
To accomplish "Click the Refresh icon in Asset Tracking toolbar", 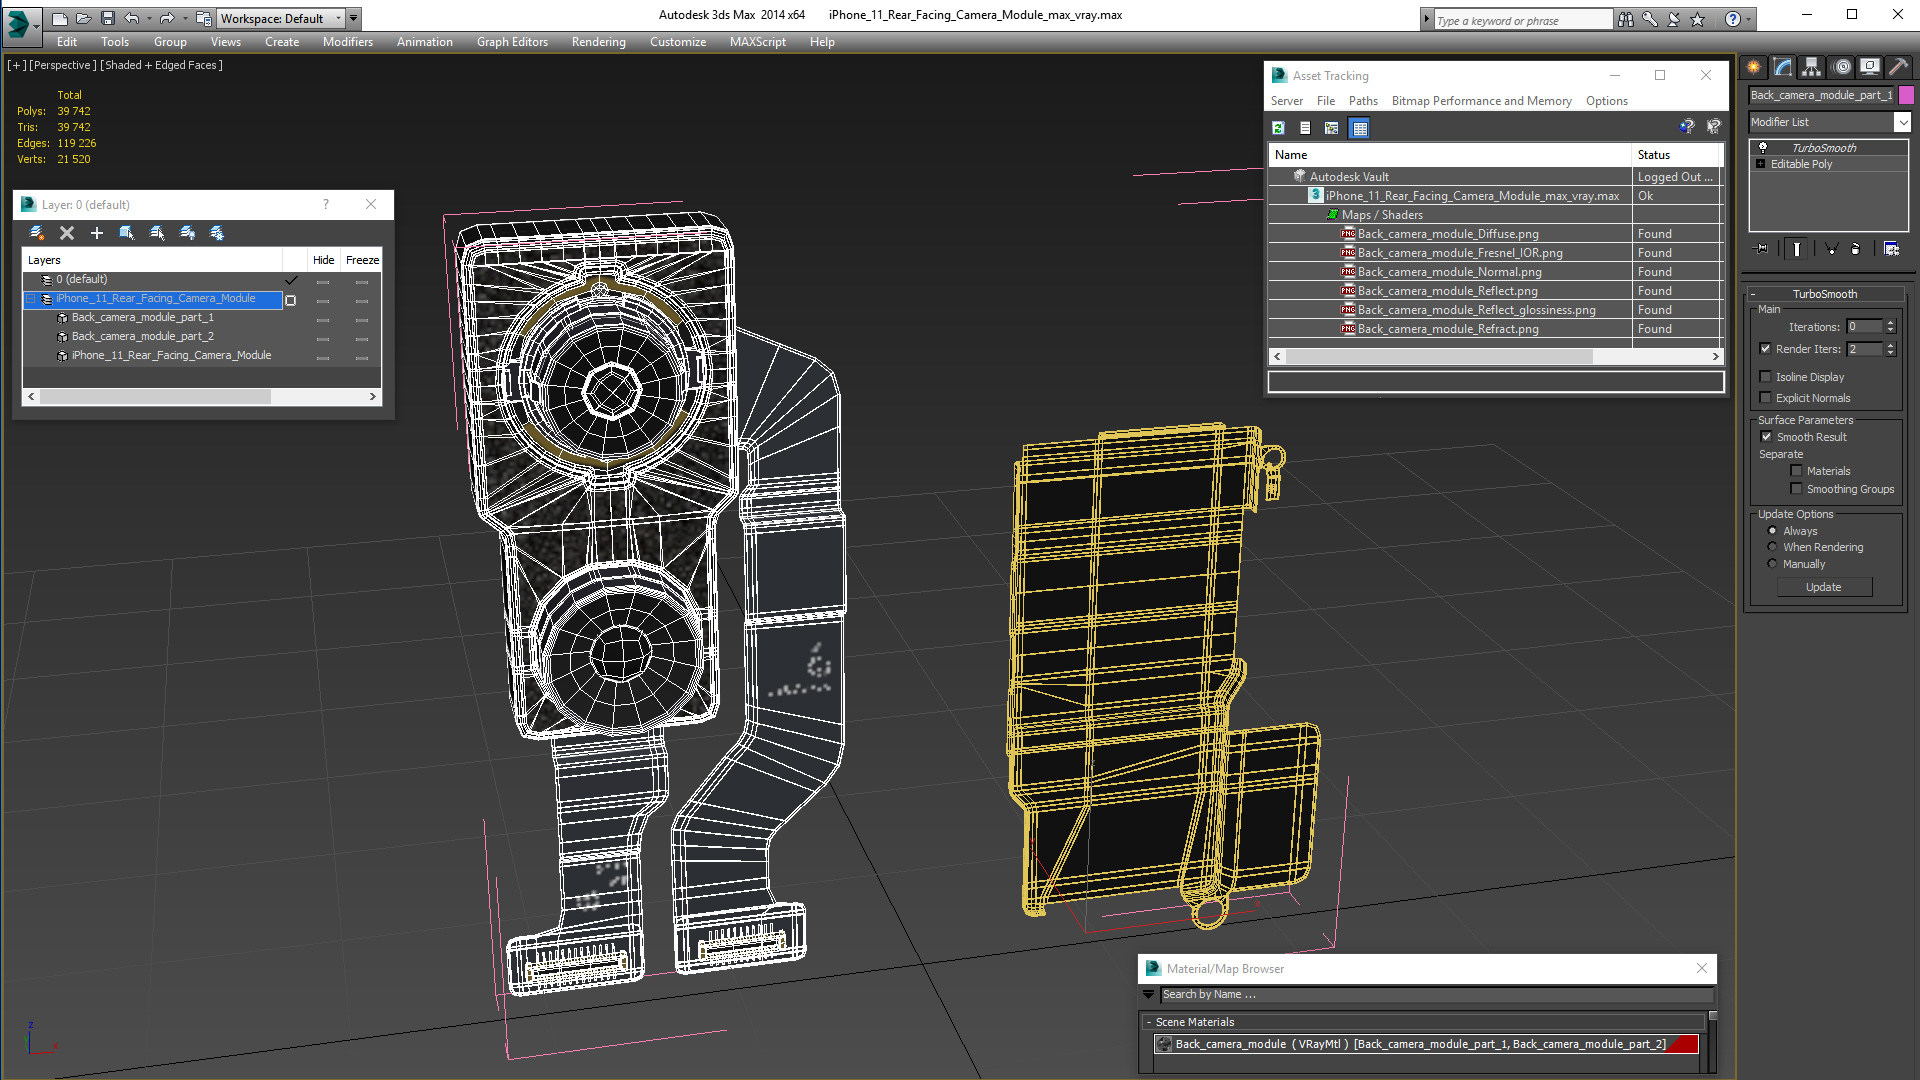I will coord(1278,128).
